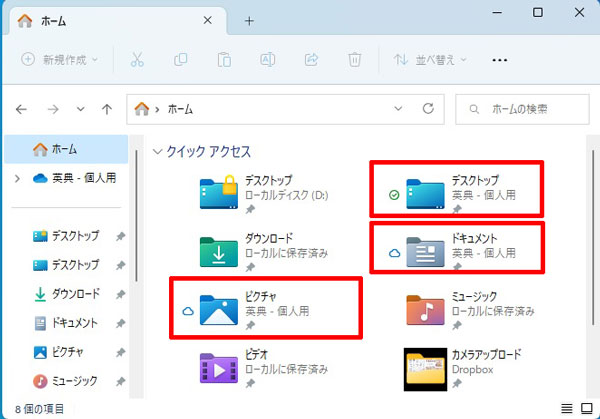Click the paste clipboard icon
This screenshot has height=419, width=600.
224,60
